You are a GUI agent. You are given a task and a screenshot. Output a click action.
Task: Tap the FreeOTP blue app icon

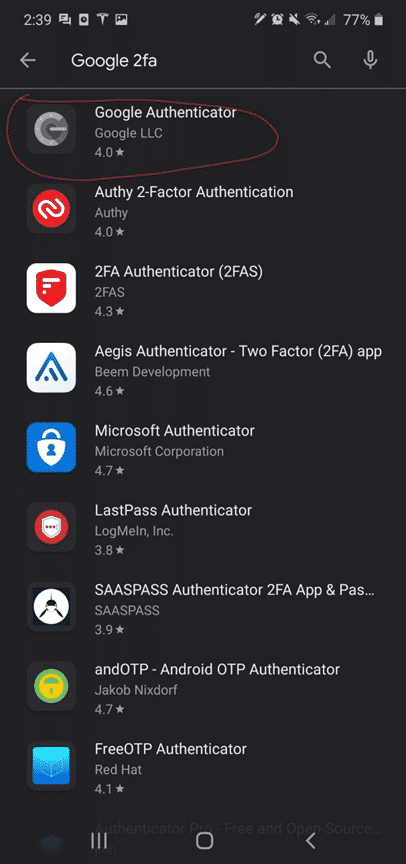pos(51,765)
